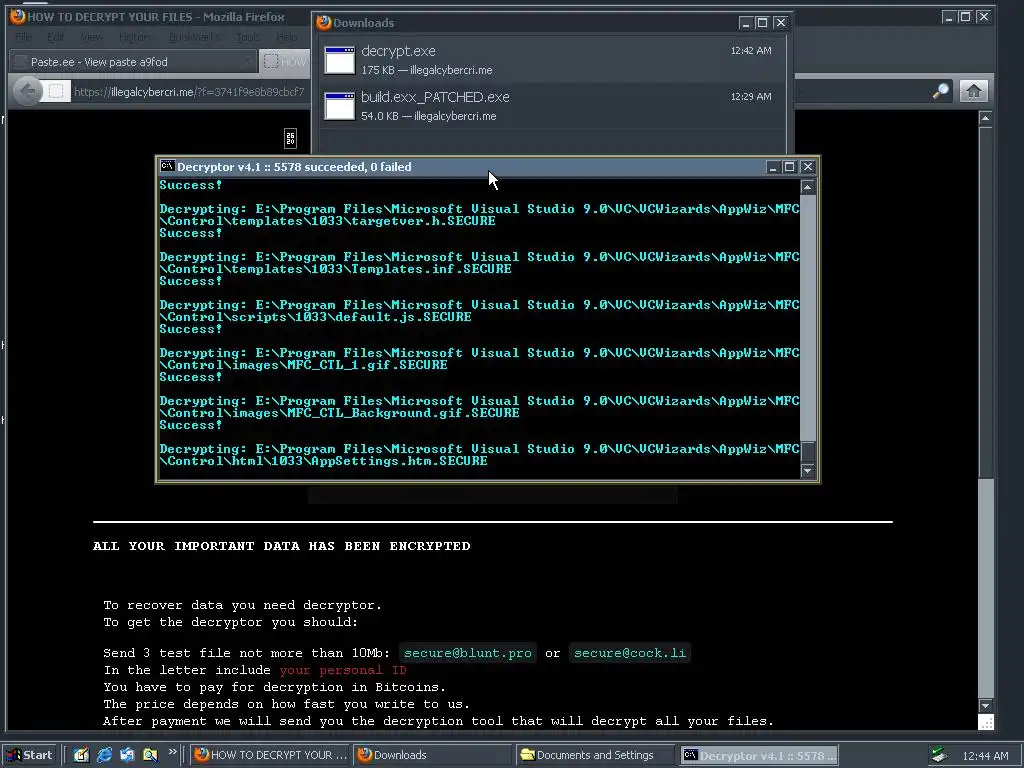1024x768 pixels.
Task: Open Outlook Express quick launch icon
Action: tap(127, 755)
